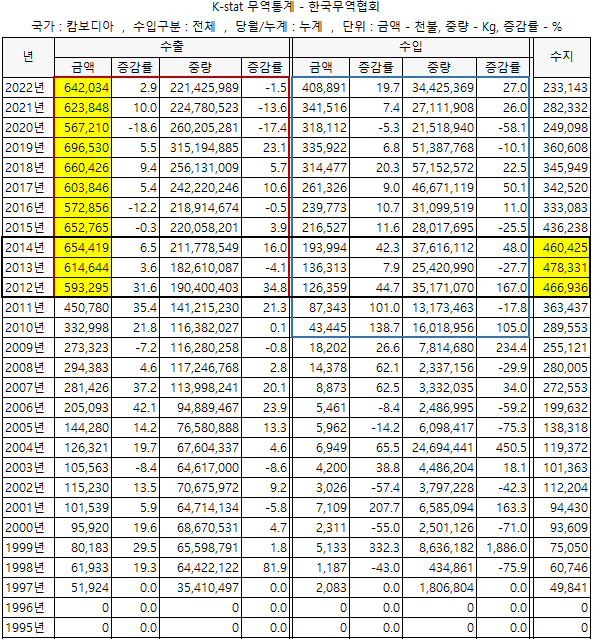Image resolution: width=593 pixels, height=639 pixels.
Task: Click export growth rate -18.6 for 2020년
Action: pos(136,128)
